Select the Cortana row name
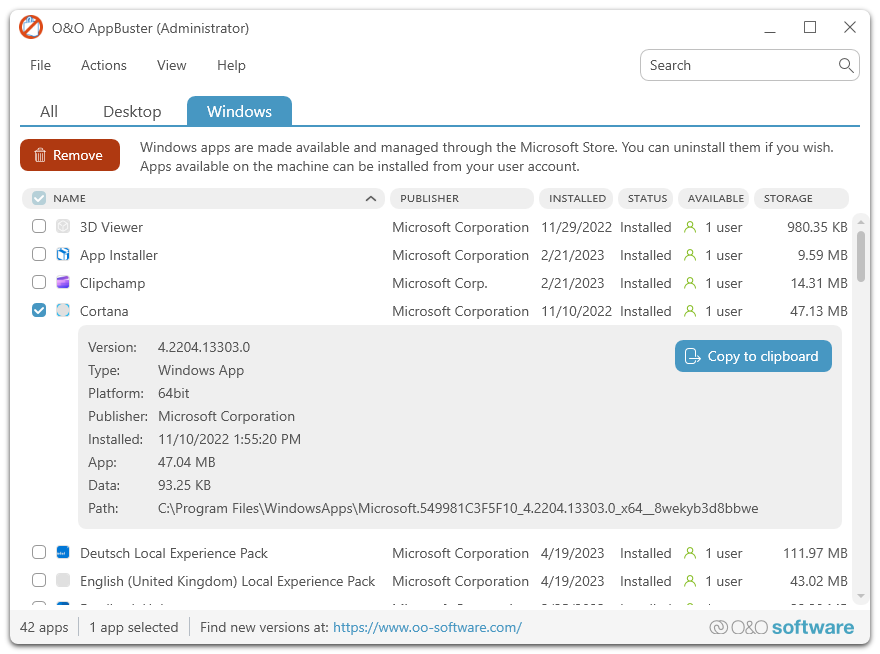The width and height of the screenshot is (880, 654). coord(104,311)
